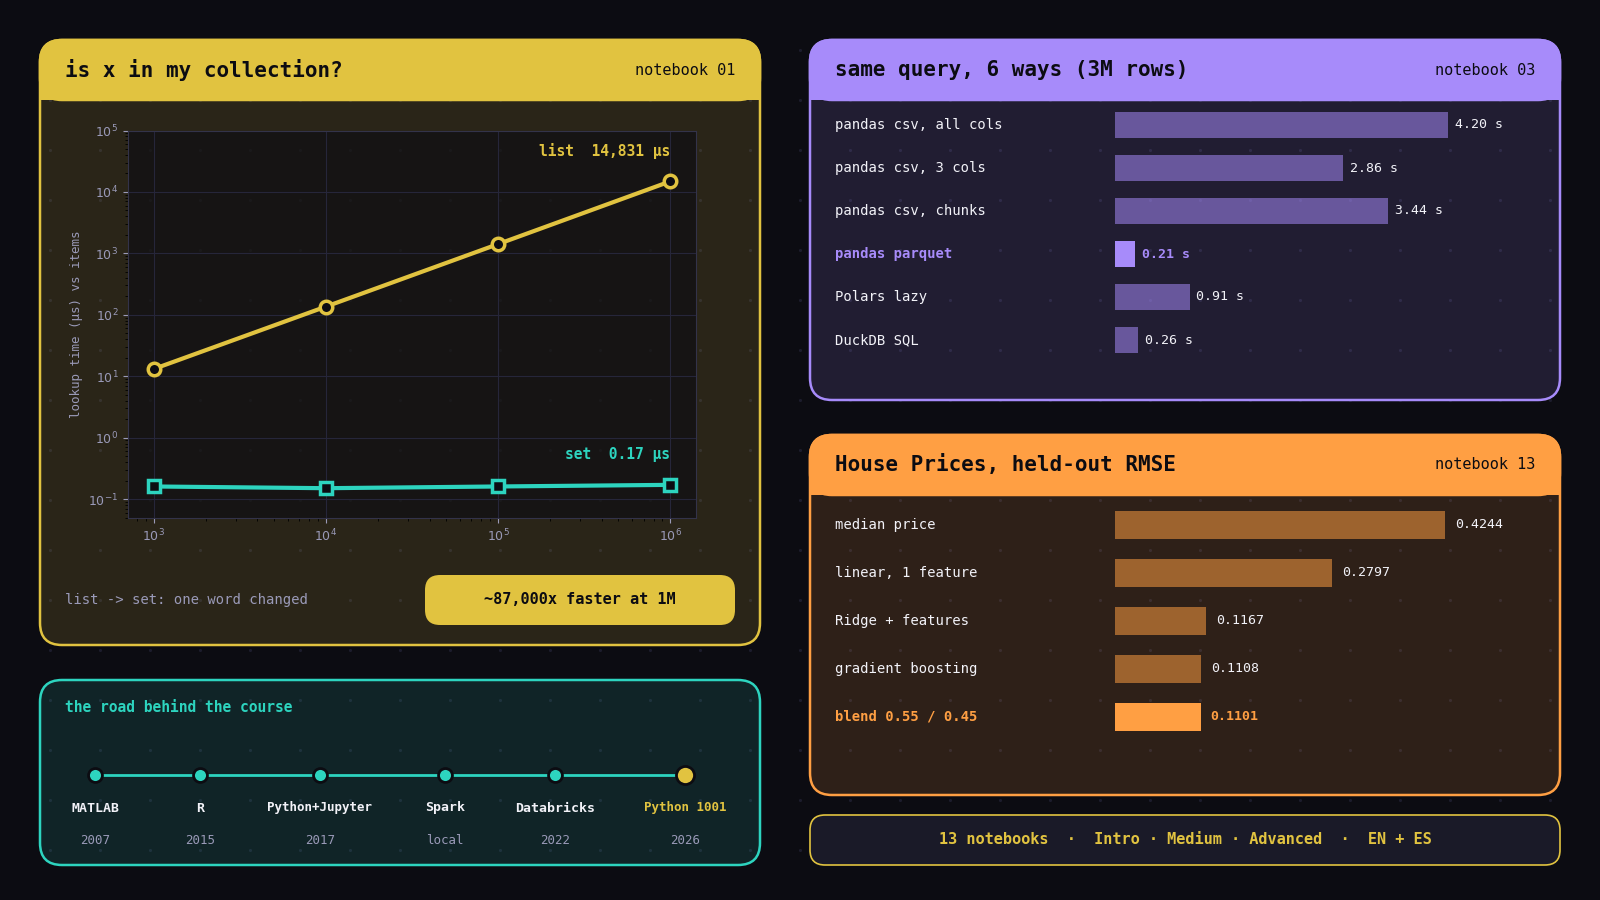Select the teal set square marker at 10^6 items
This screenshot has height=900, width=1600.
coord(670,485)
